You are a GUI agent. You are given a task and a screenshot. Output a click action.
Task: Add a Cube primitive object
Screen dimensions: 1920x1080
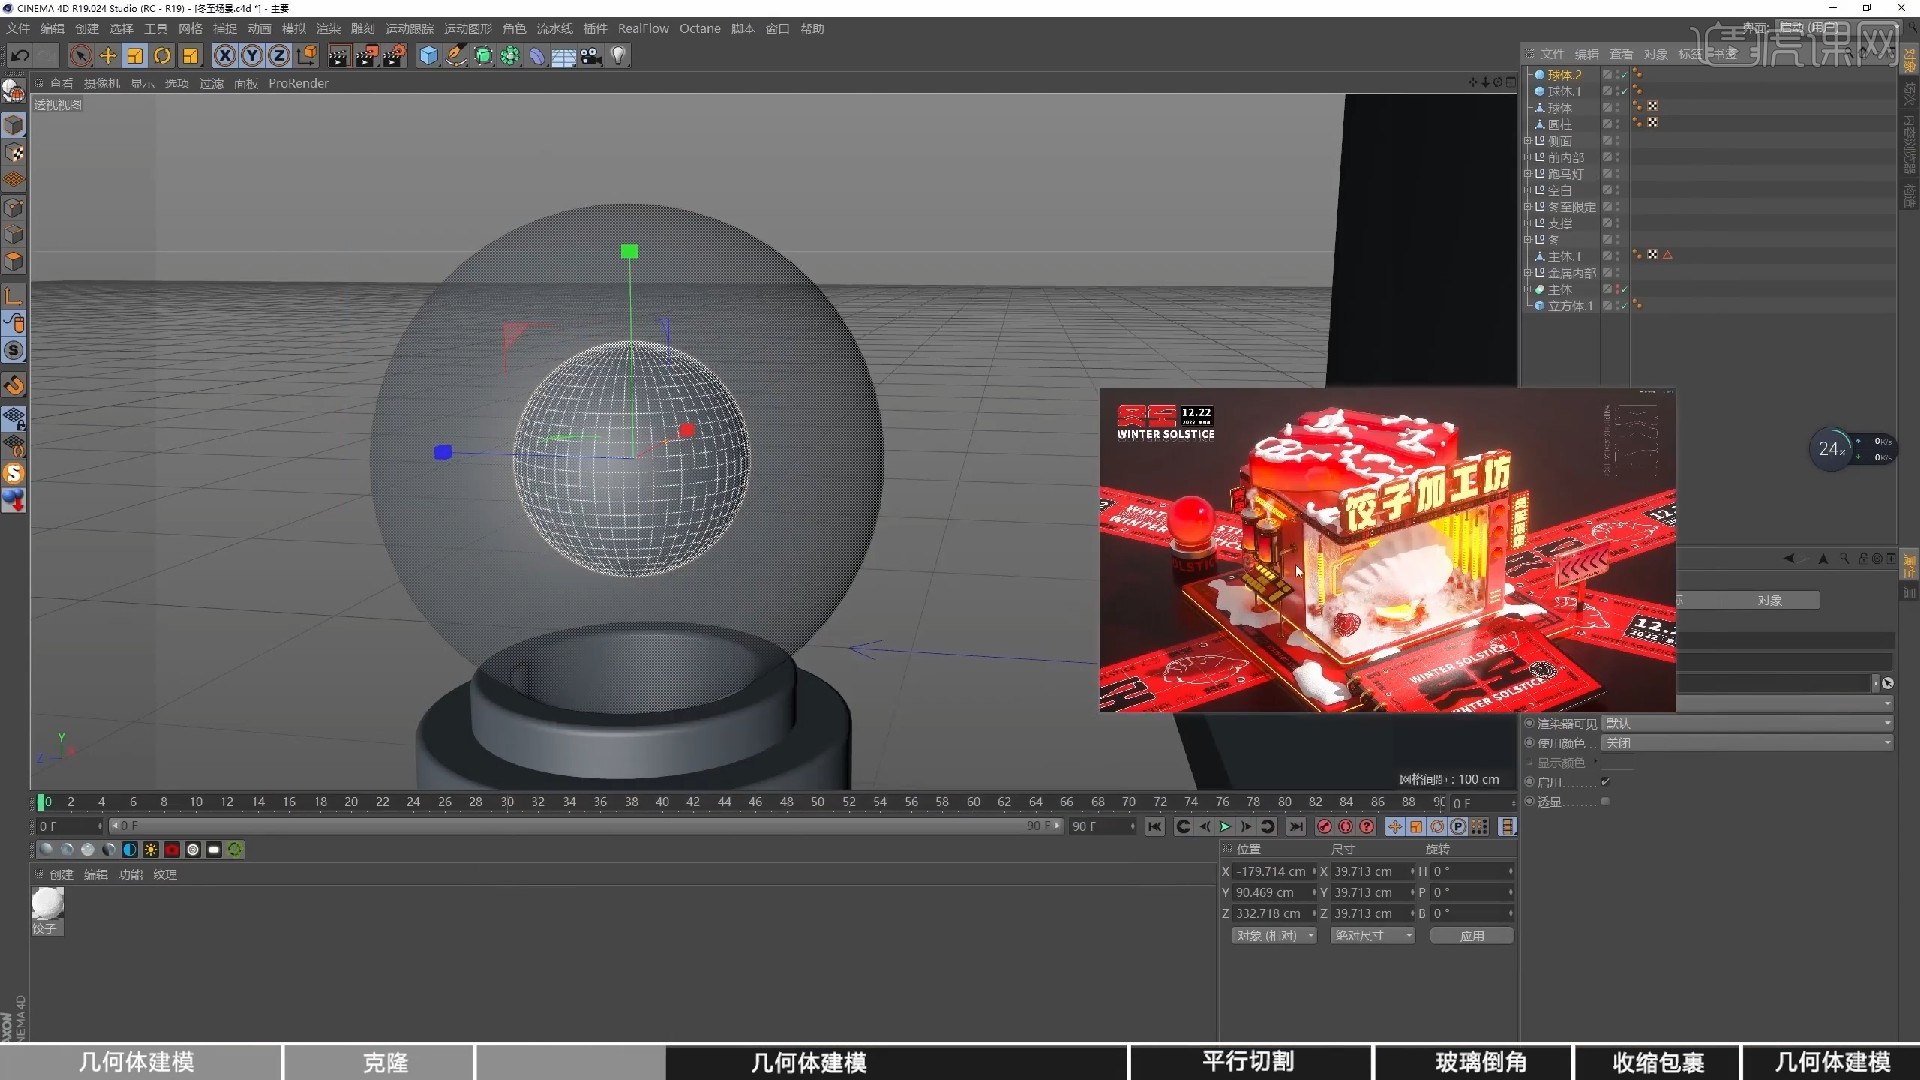(x=429, y=56)
